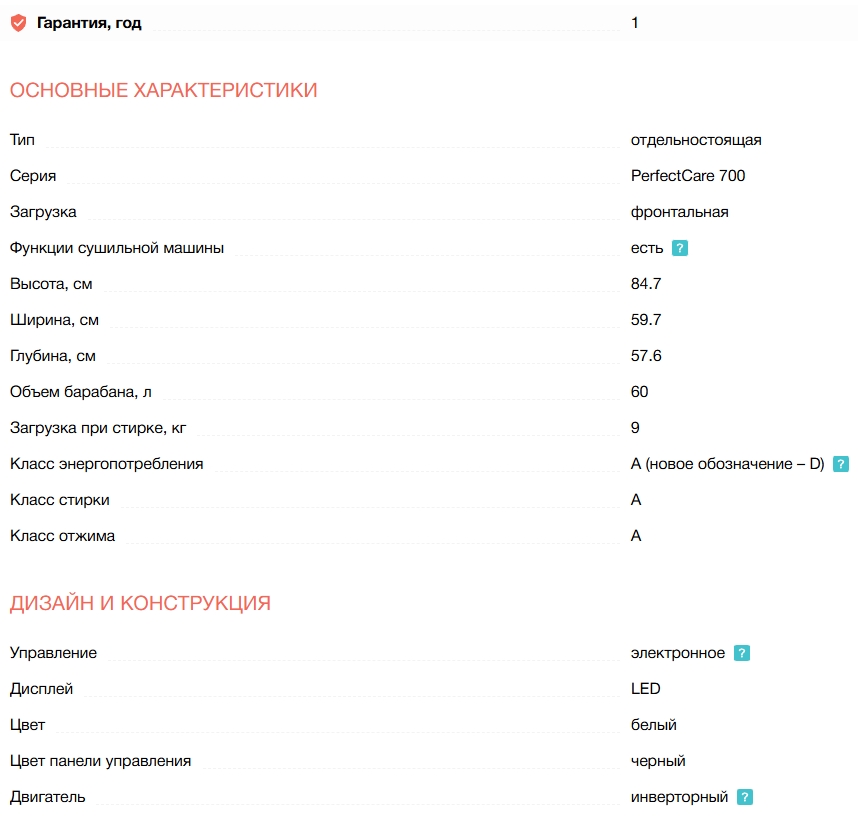
Task: Click the "ДИЗАЙН И КОНСТРУКЦИЯ" section heading
Action: point(140,603)
